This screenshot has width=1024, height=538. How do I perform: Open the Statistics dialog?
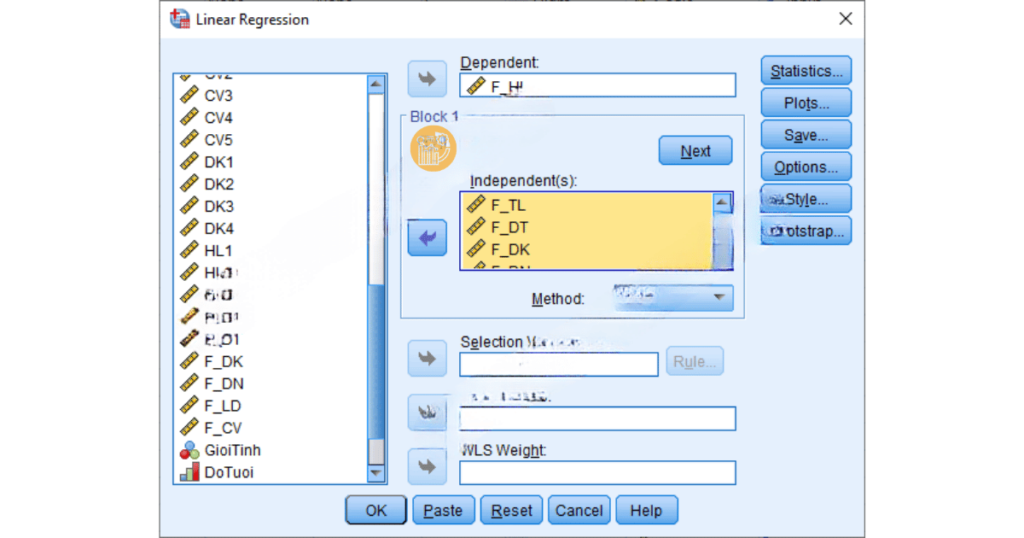806,71
